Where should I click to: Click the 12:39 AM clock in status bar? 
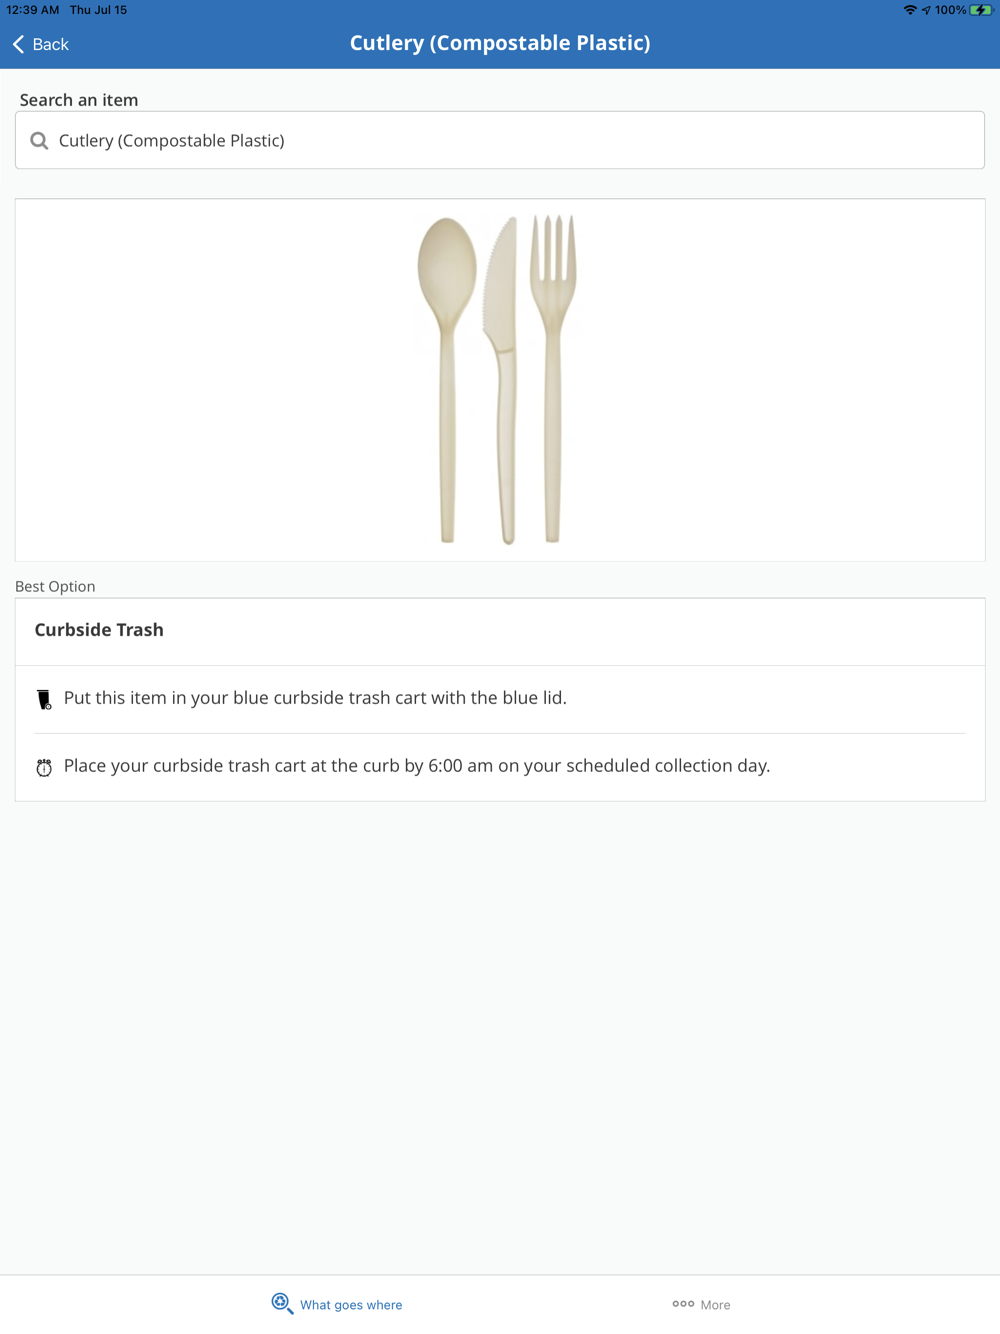pyautogui.click(x=33, y=10)
